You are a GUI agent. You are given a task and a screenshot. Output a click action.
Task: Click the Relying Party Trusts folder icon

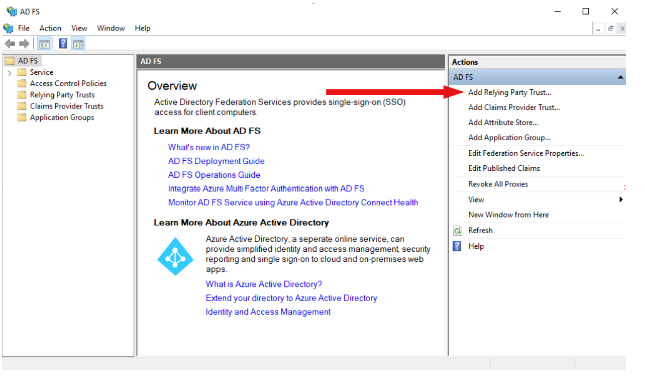click(x=22, y=95)
